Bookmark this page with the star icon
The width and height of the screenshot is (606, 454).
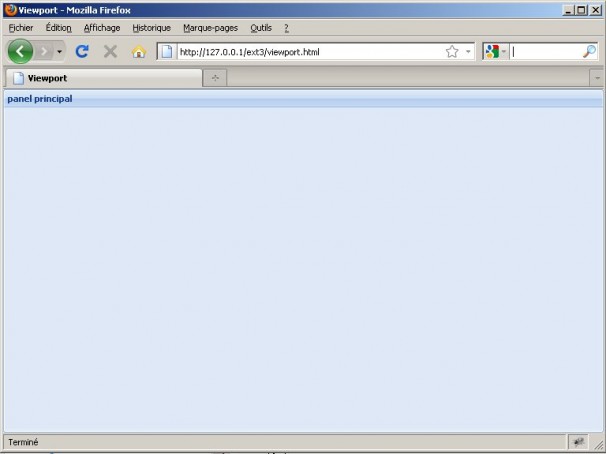pos(452,51)
